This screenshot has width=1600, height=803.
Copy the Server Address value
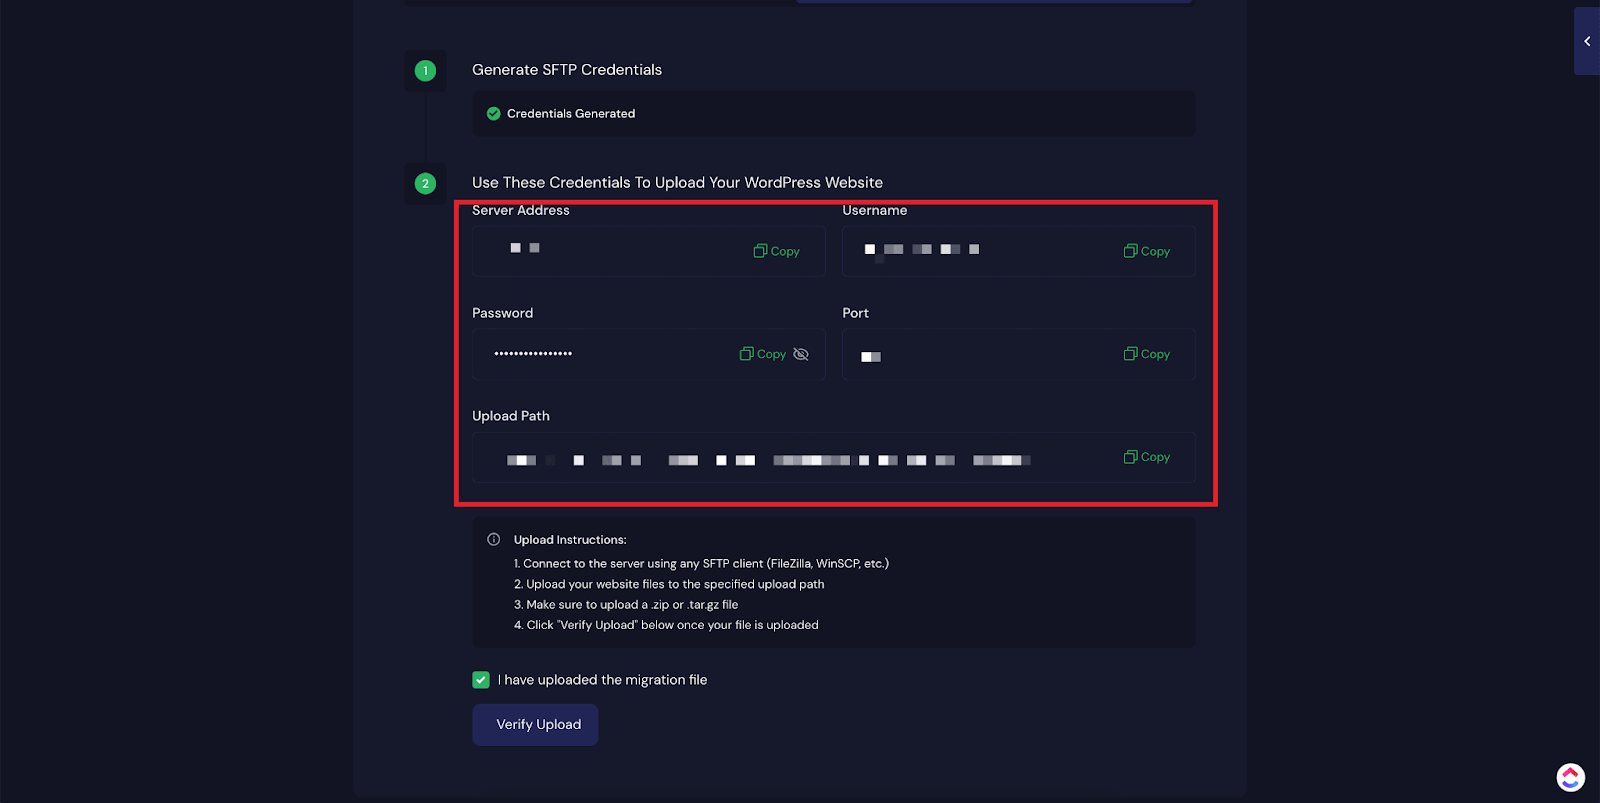click(x=776, y=251)
